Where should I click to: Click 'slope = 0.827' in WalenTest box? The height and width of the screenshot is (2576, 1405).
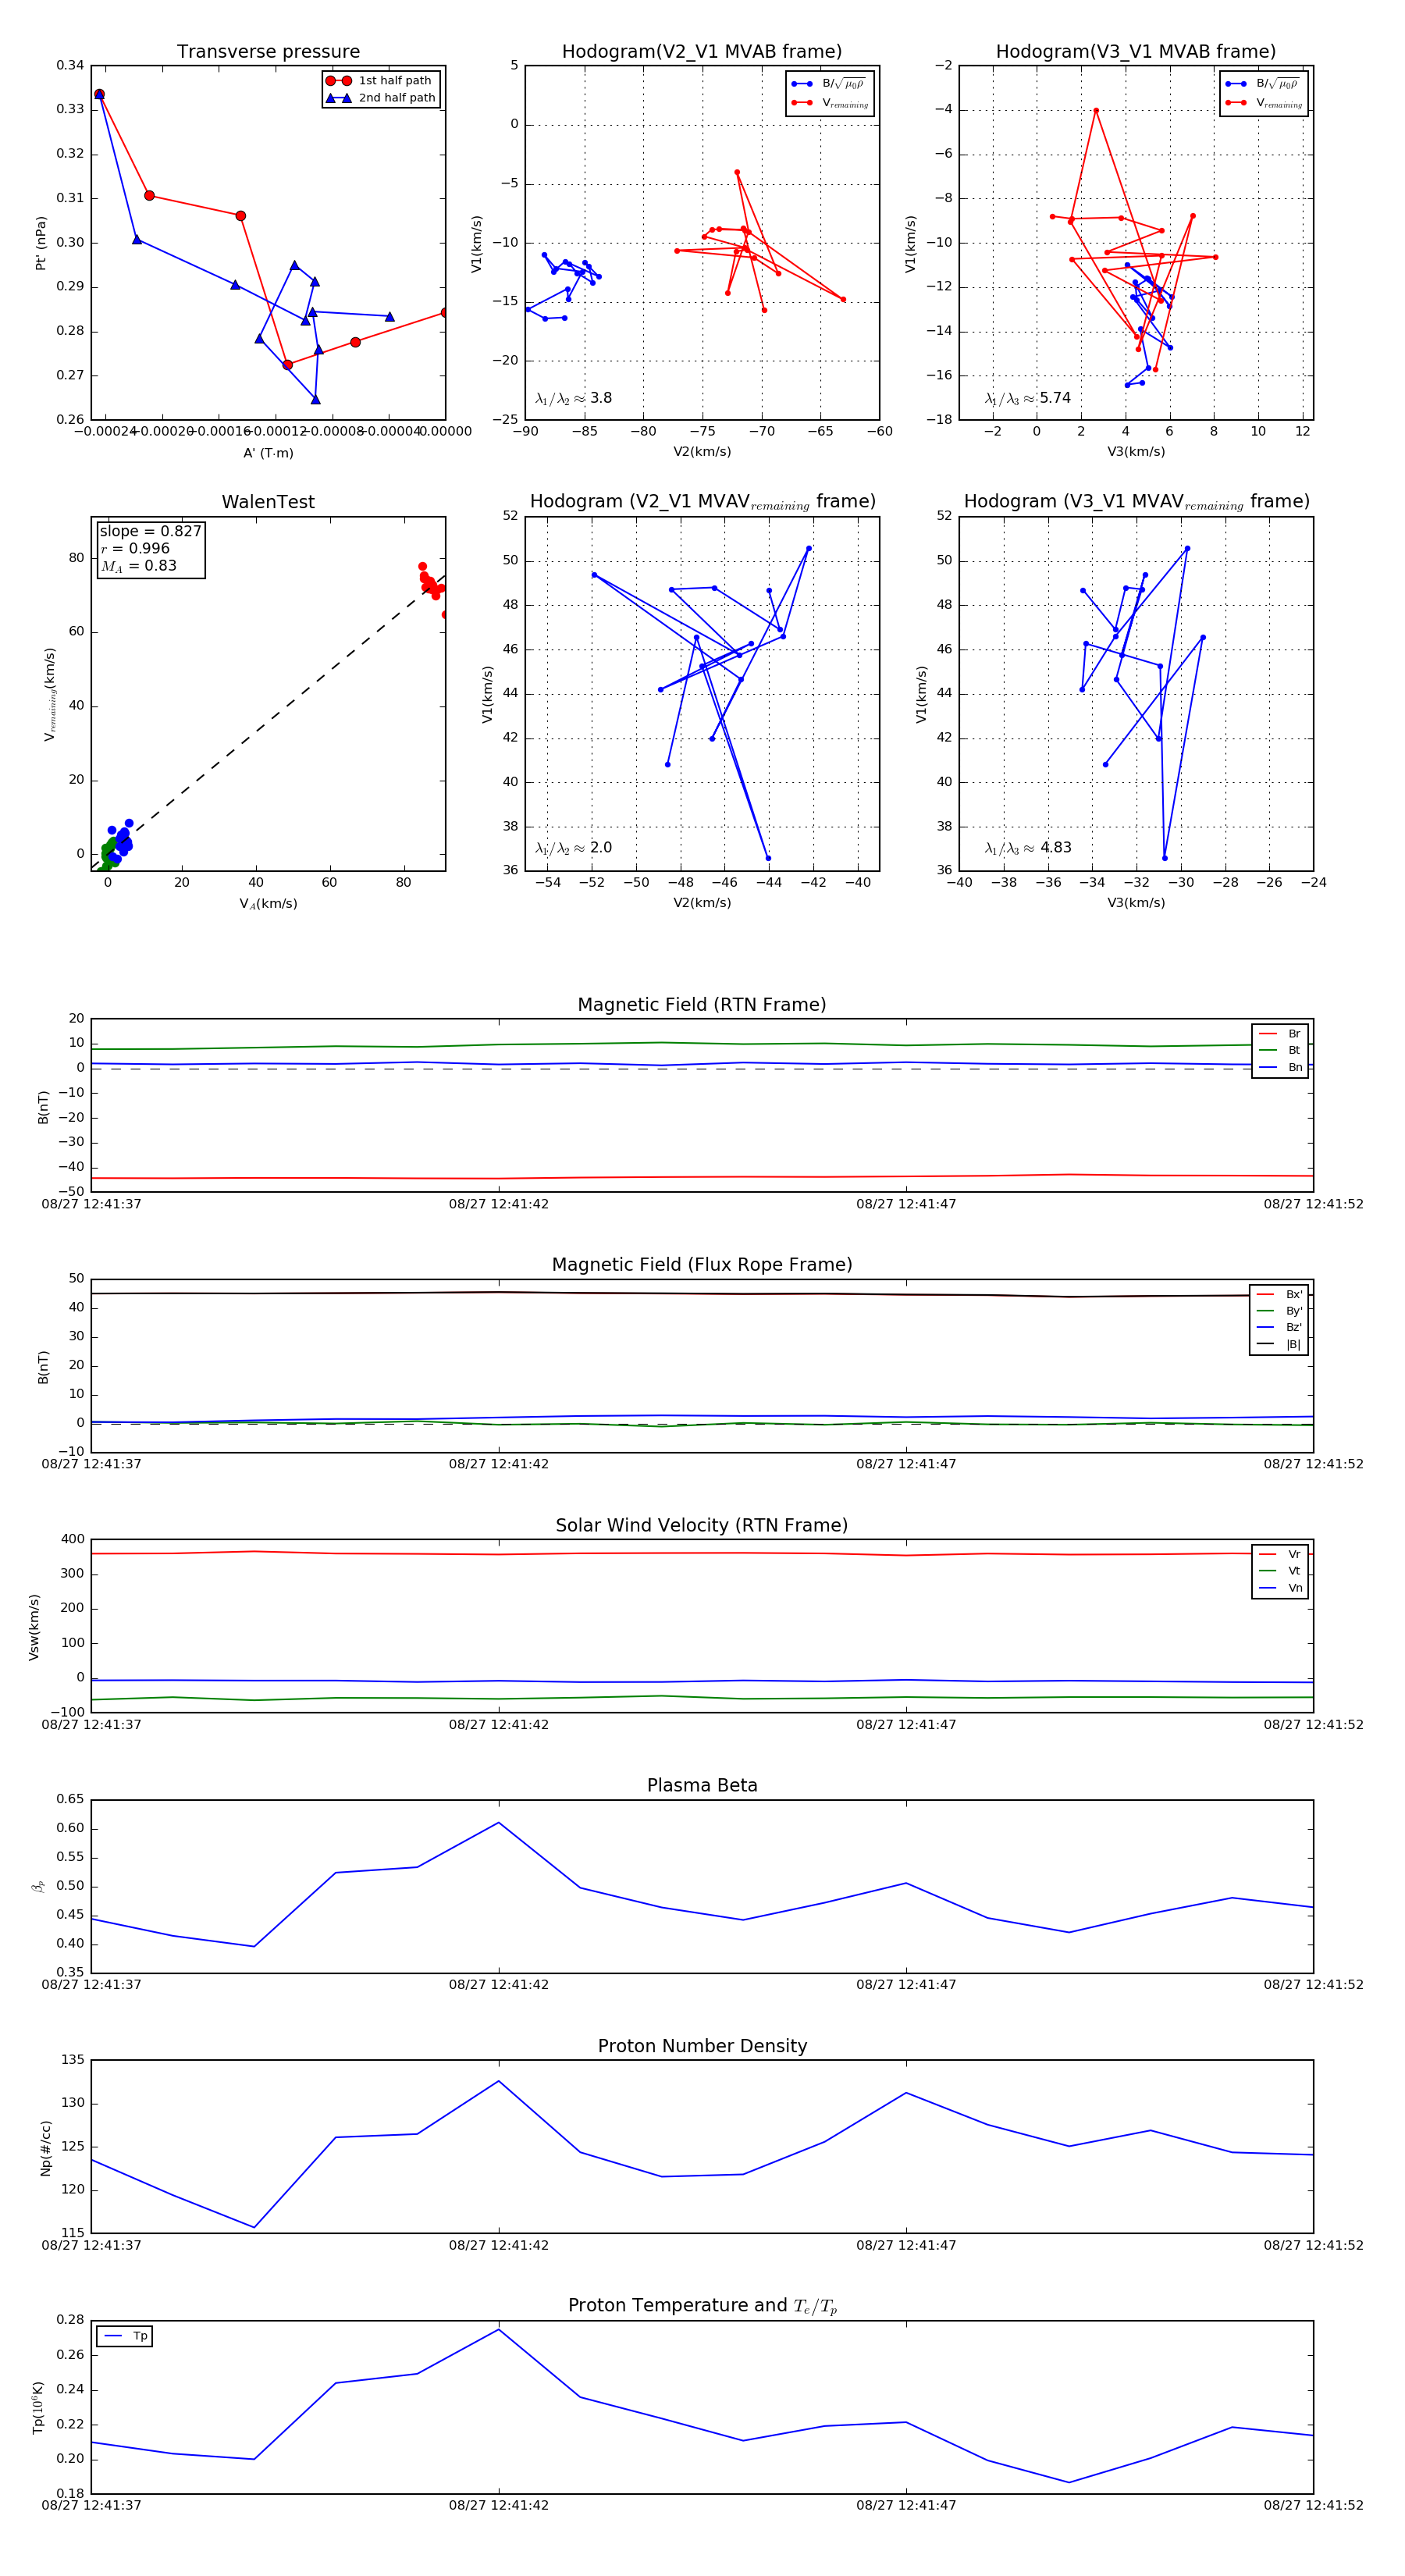[x=150, y=531]
